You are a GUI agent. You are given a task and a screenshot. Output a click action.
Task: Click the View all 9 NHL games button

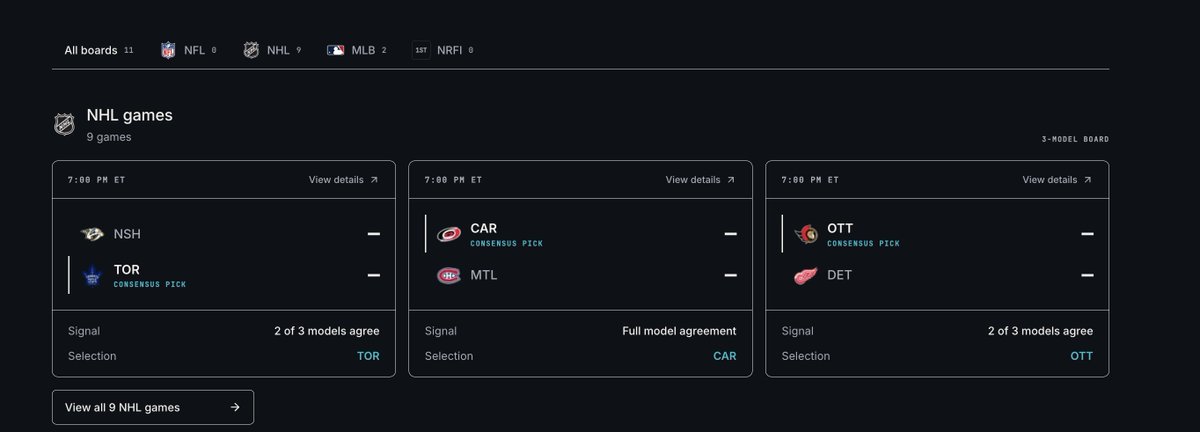pos(153,407)
